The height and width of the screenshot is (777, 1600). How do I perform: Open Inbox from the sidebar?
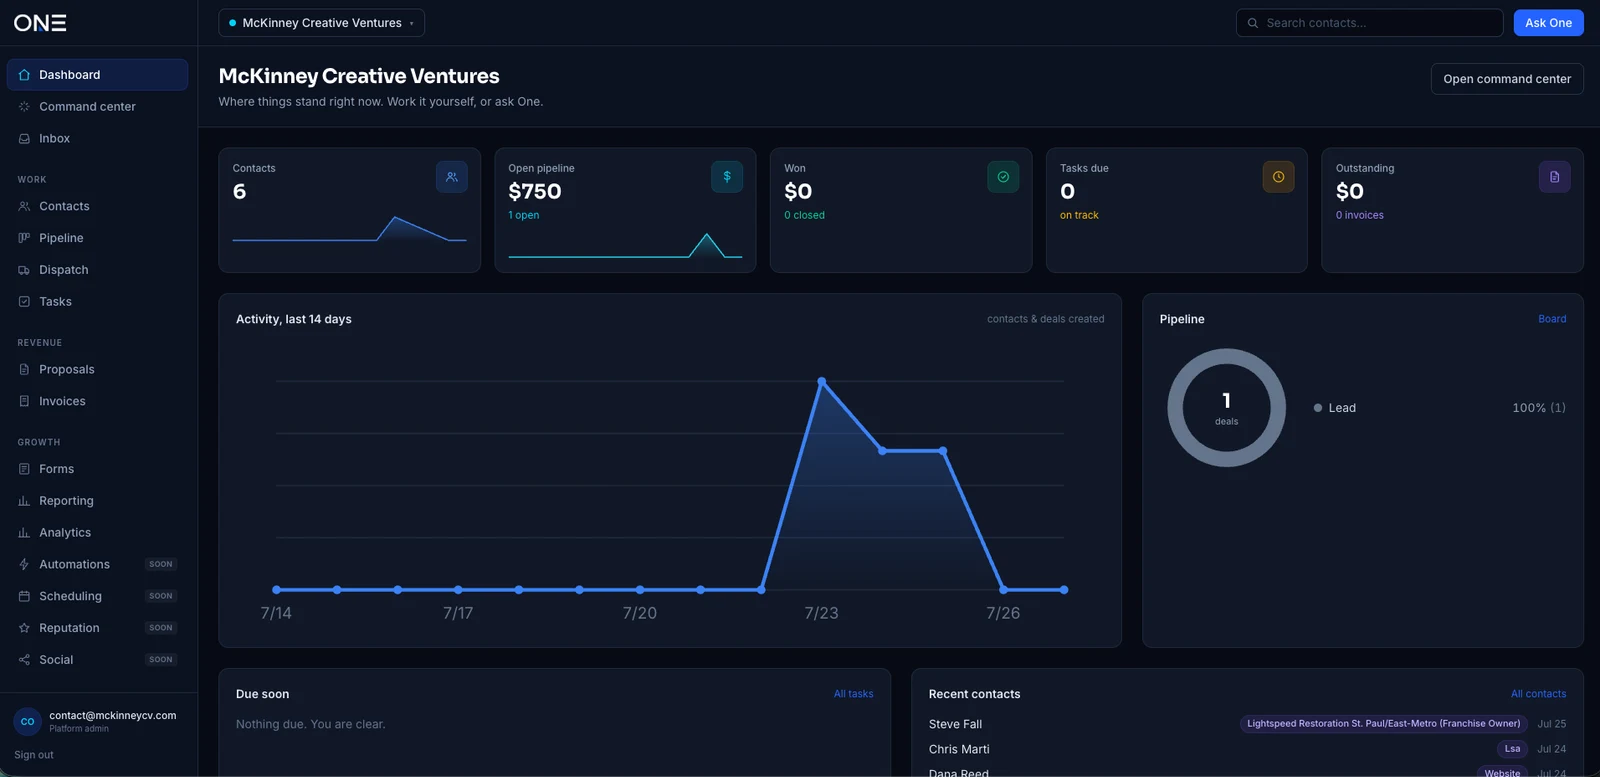click(97, 139)
